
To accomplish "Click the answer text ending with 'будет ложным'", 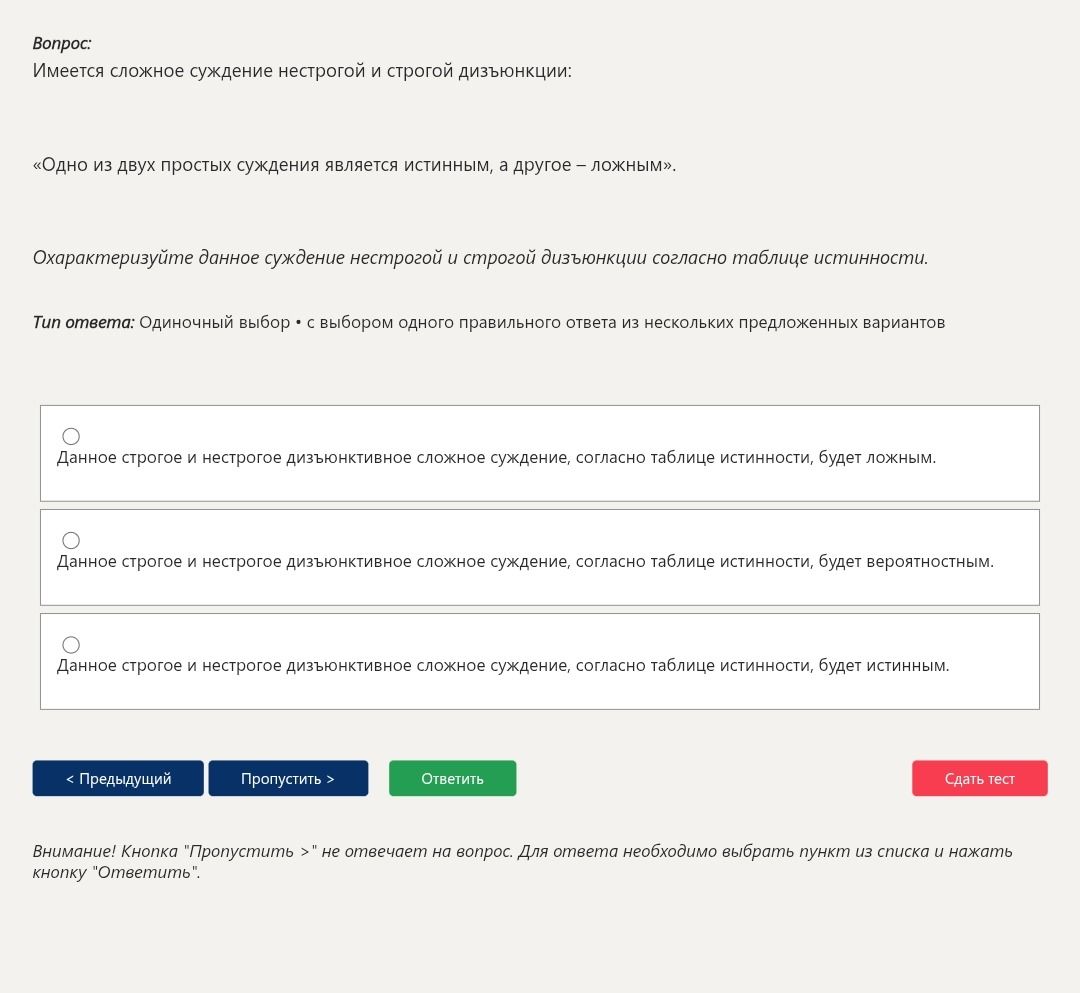I will click(x=496, y=457).
